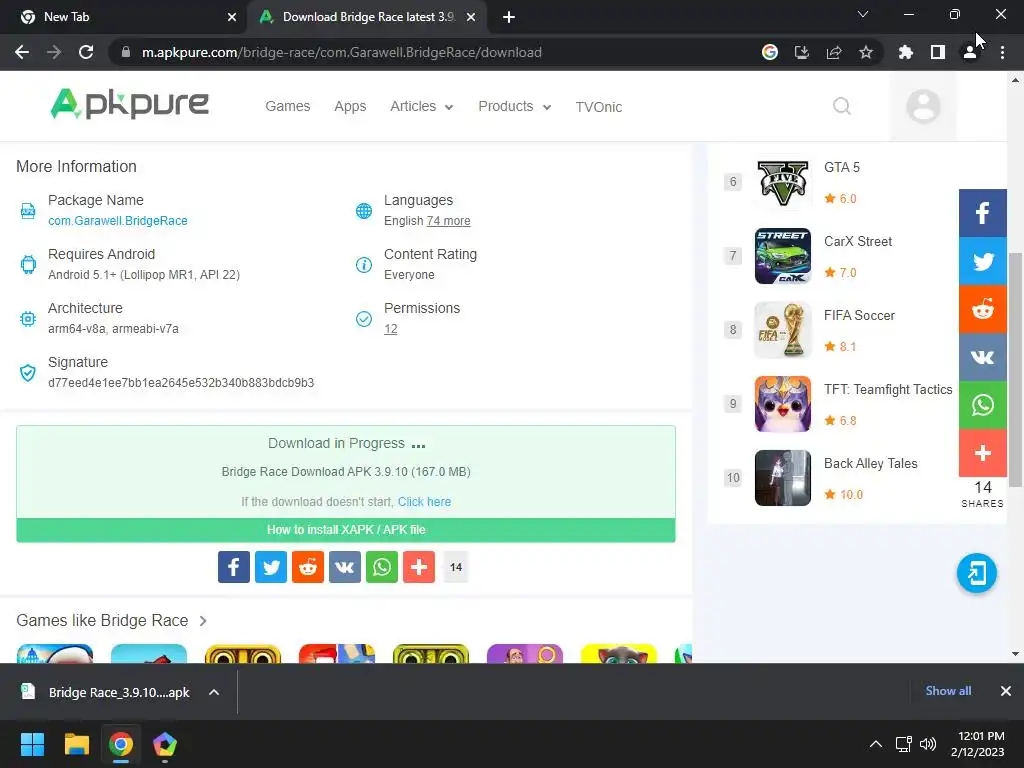1024x768 pixels.
Task: Share on Facebook in the side share bar
Action: tap(982, 213)
